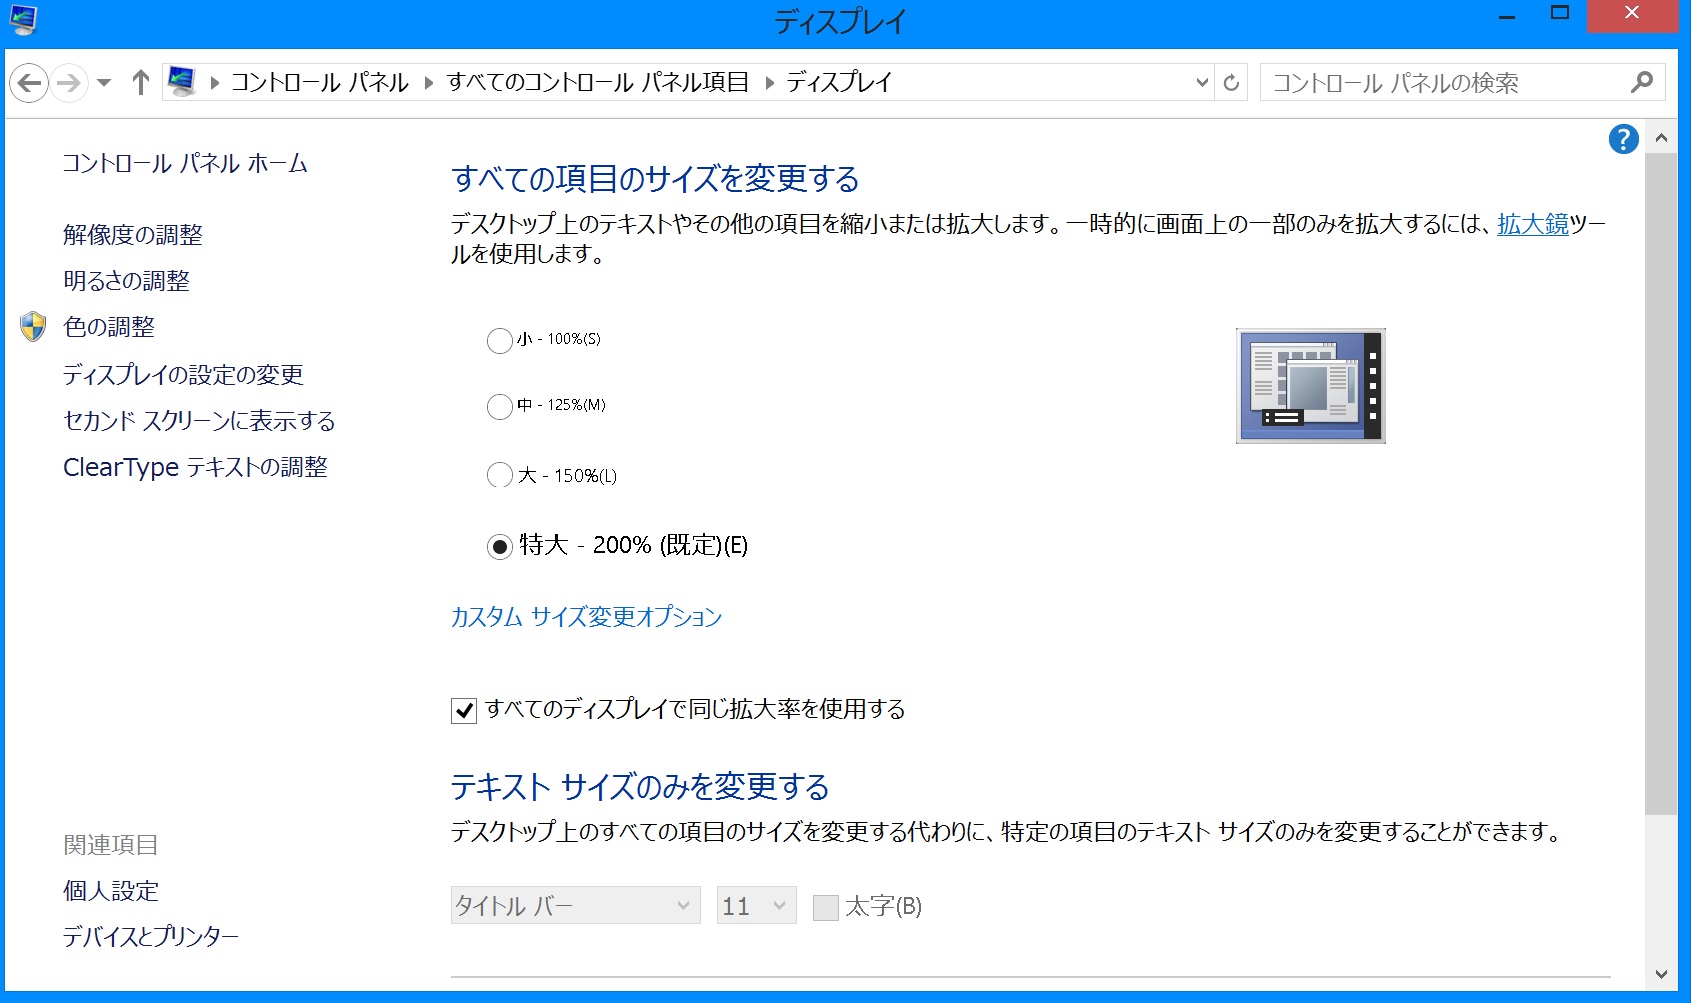1691x1003 pixels.
Task: Go up one level with Up arrow
Action: coord(141,82)
